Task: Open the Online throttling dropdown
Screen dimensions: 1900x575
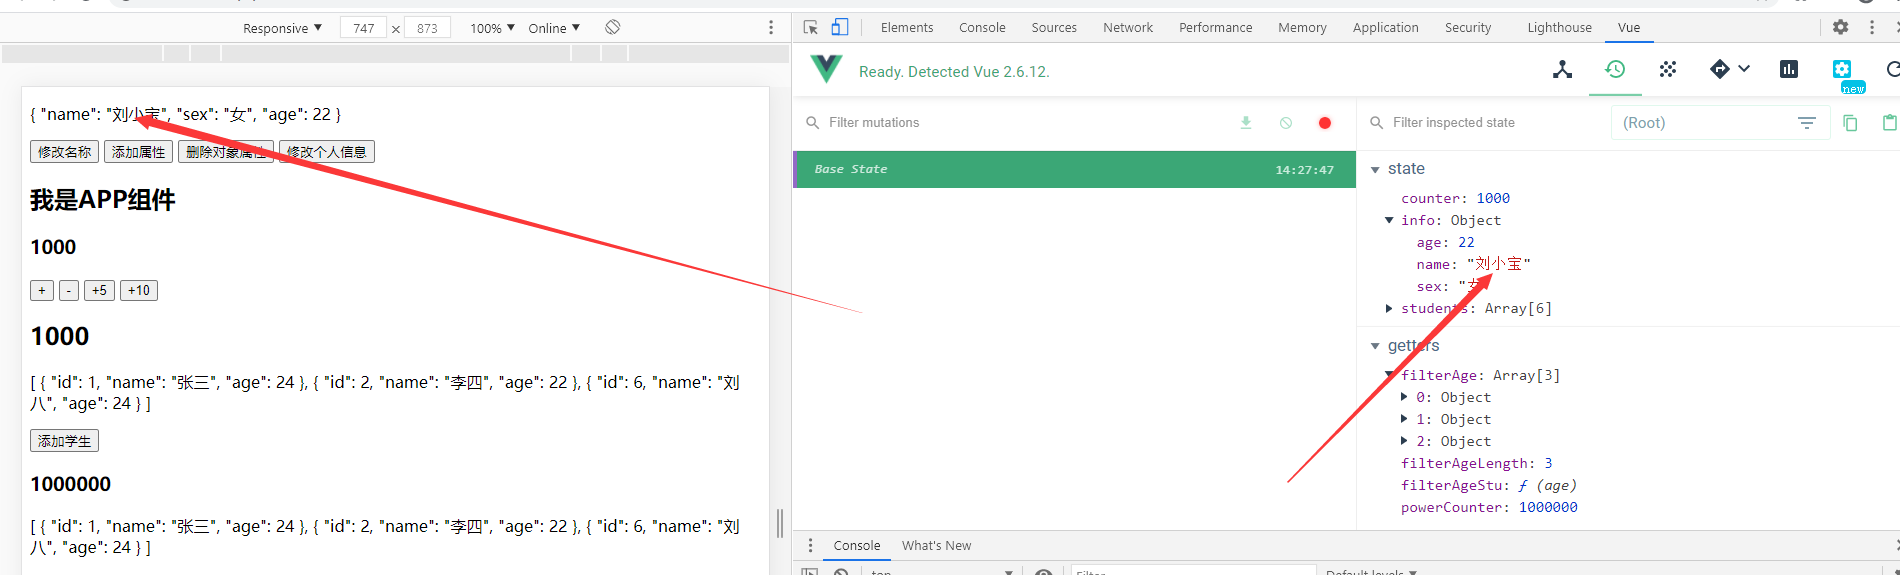Action: [554, 28]
